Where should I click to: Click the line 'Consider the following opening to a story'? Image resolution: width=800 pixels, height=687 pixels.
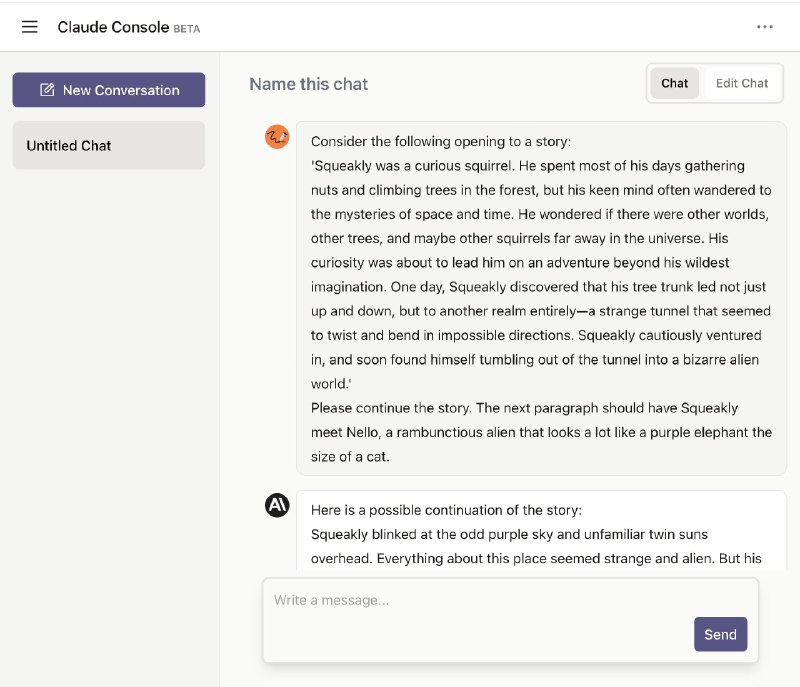pyautogui.click(x=441, y=141)
